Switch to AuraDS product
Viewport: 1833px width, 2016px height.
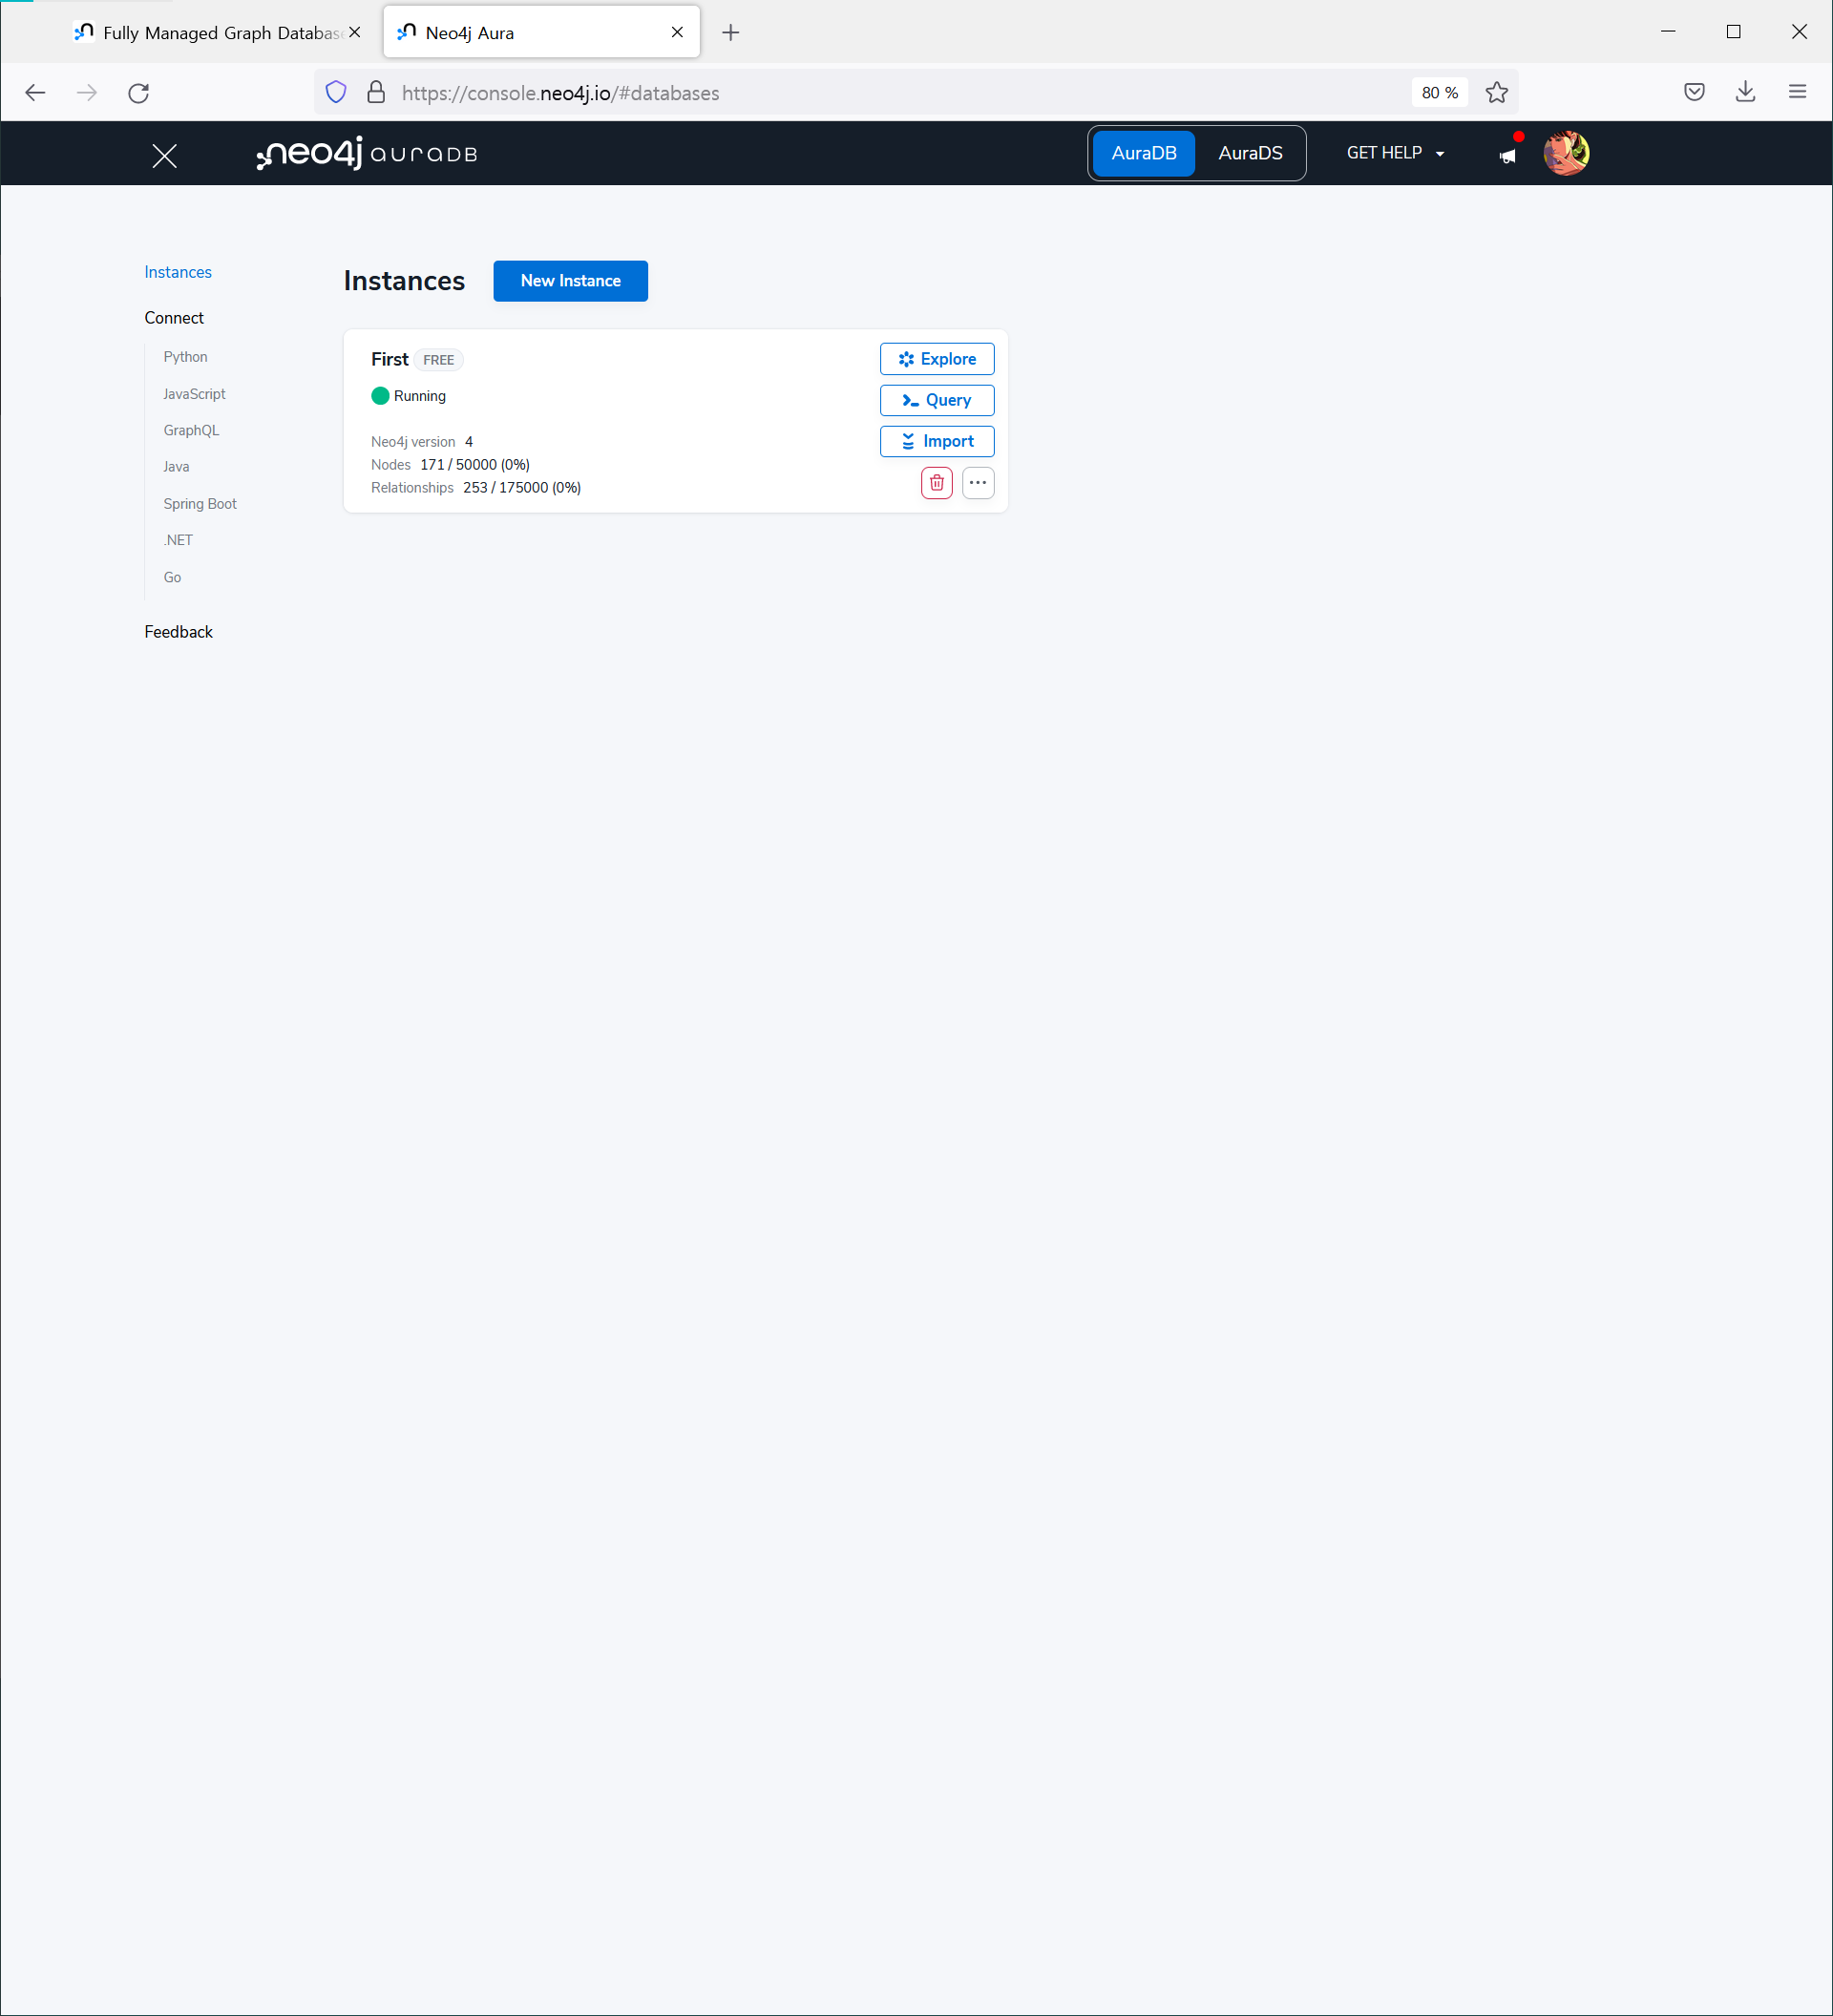(x=1249, y=153)
